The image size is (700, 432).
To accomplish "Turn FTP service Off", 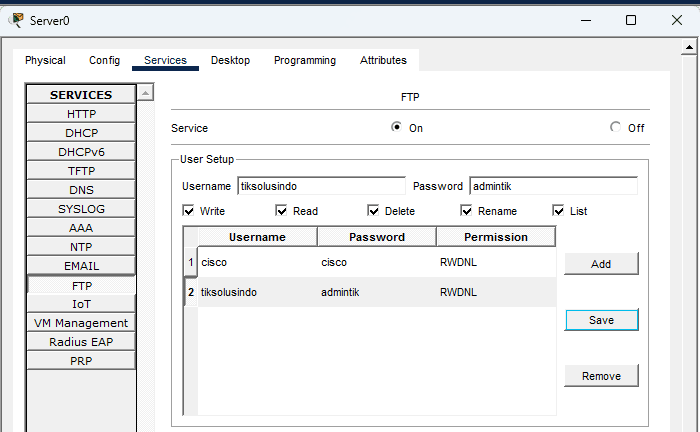I will tap(616, 128).
